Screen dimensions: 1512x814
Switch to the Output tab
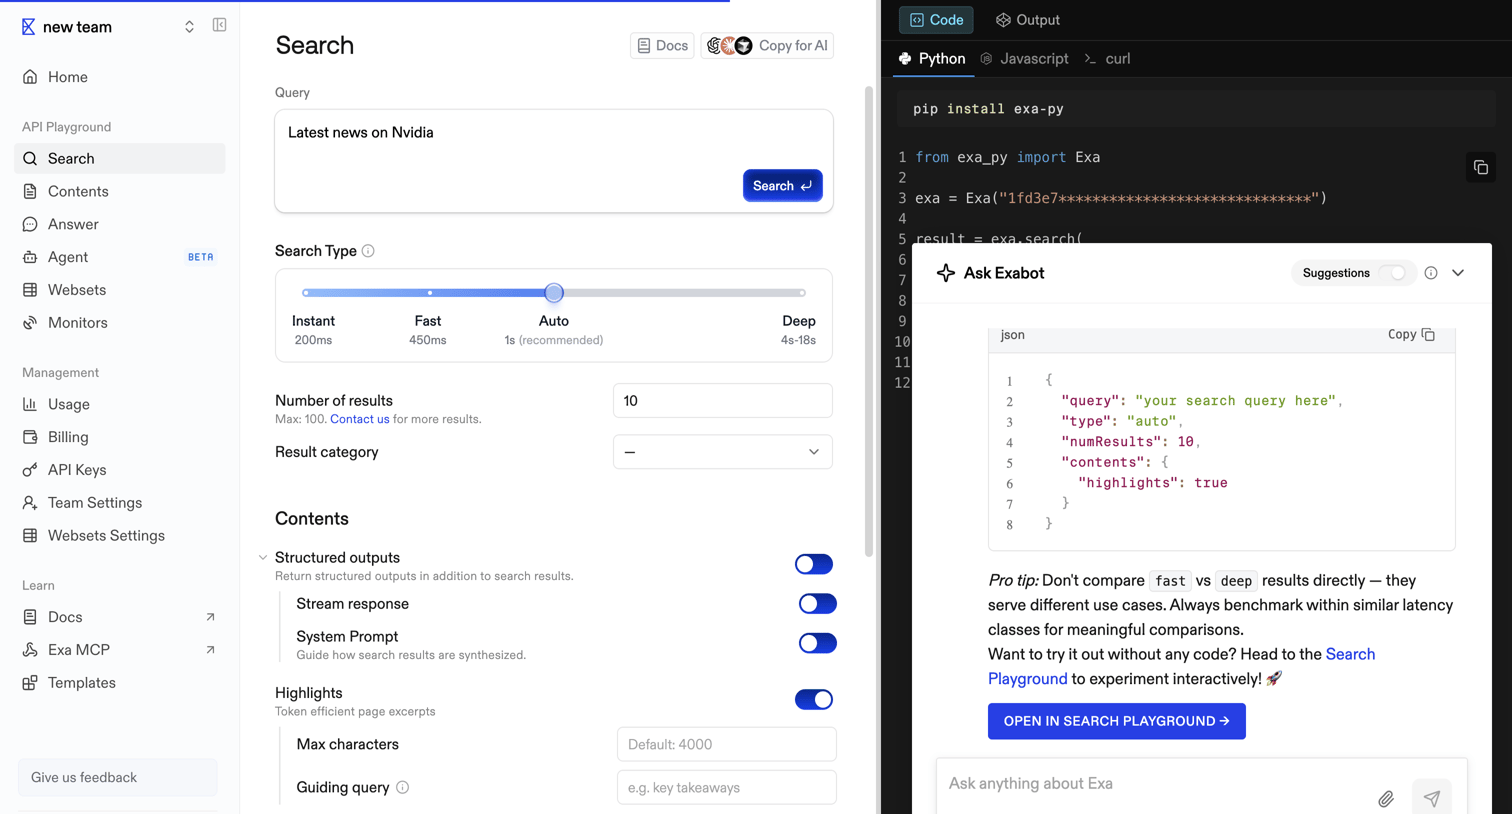tap(1027, 20)
